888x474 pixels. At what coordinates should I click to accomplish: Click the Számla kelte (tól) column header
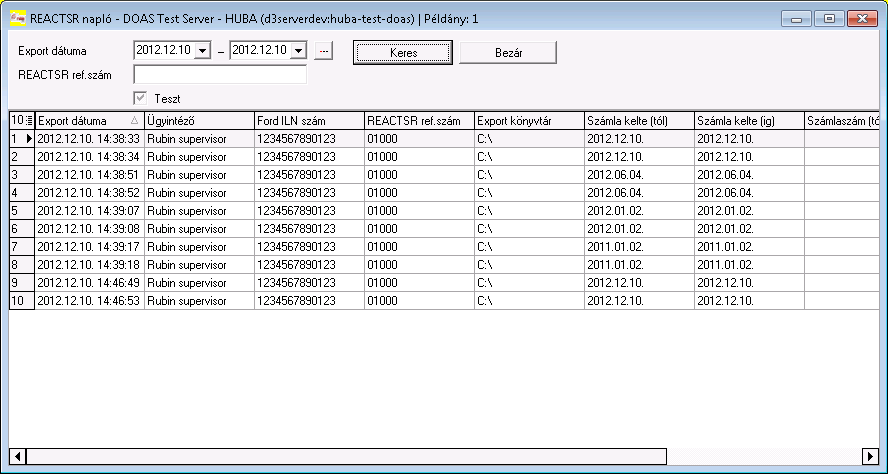click(x=639, y=121)
